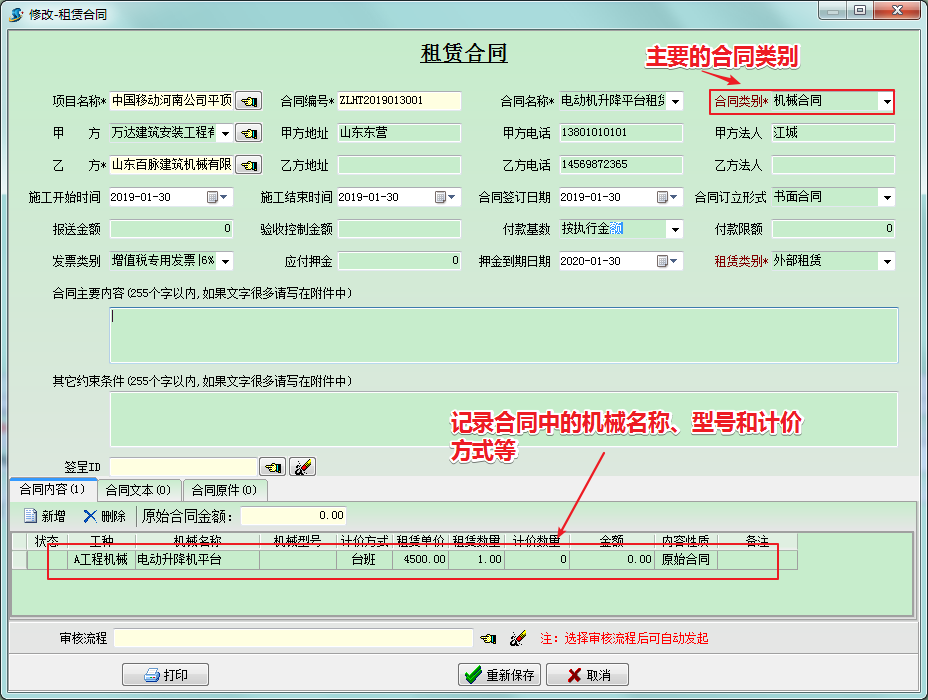Screen dimensions: 928x700
Task: Expand 合同类别 dropdown
Action: (x=887, y=101)
